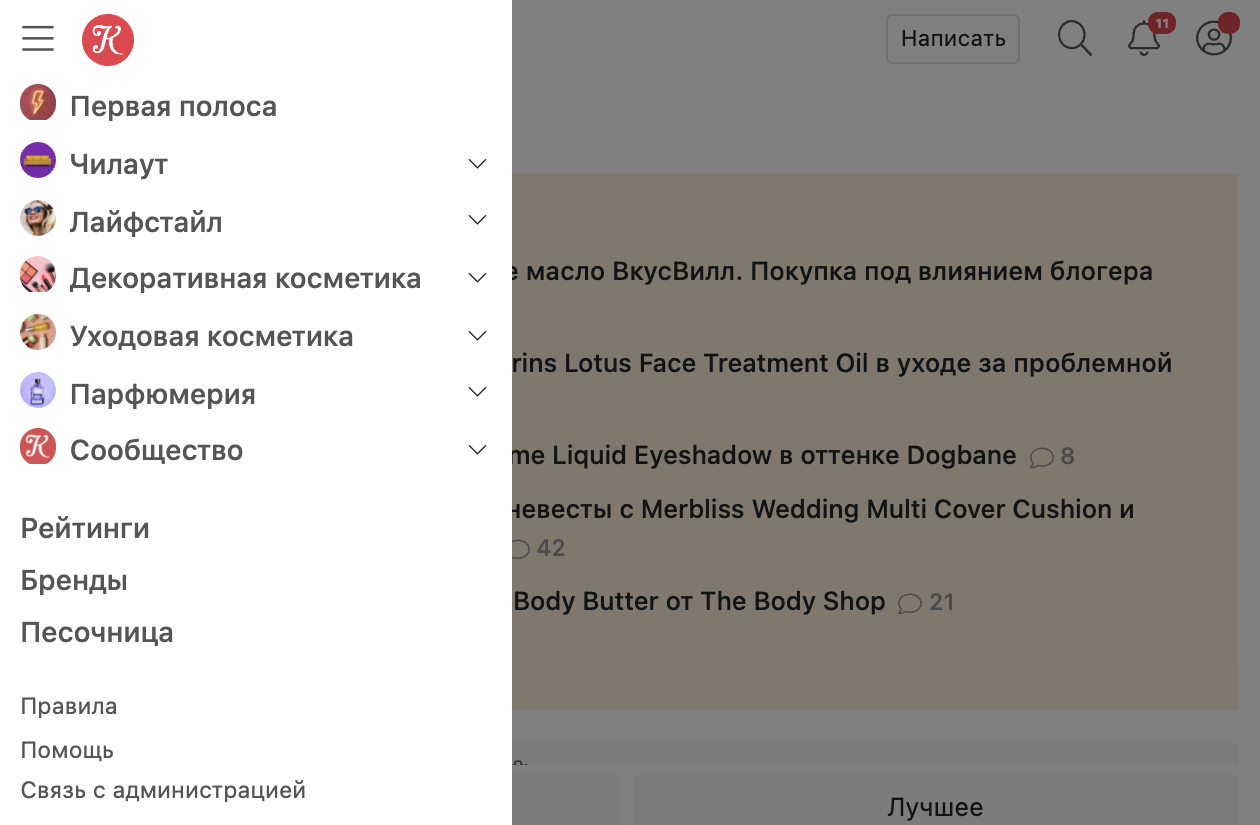The image size is (1260, 825).
Task: Open Парфюмерия menu item
Action: click(163, 394)
